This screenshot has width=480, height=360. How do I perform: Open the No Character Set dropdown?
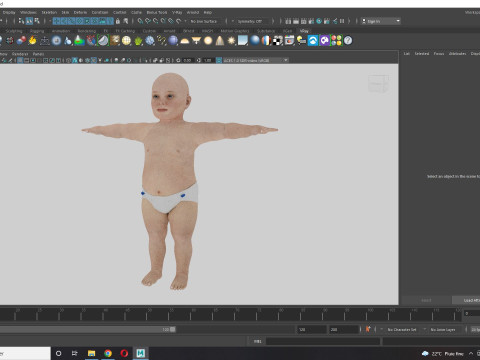click(x=403, y=329)
